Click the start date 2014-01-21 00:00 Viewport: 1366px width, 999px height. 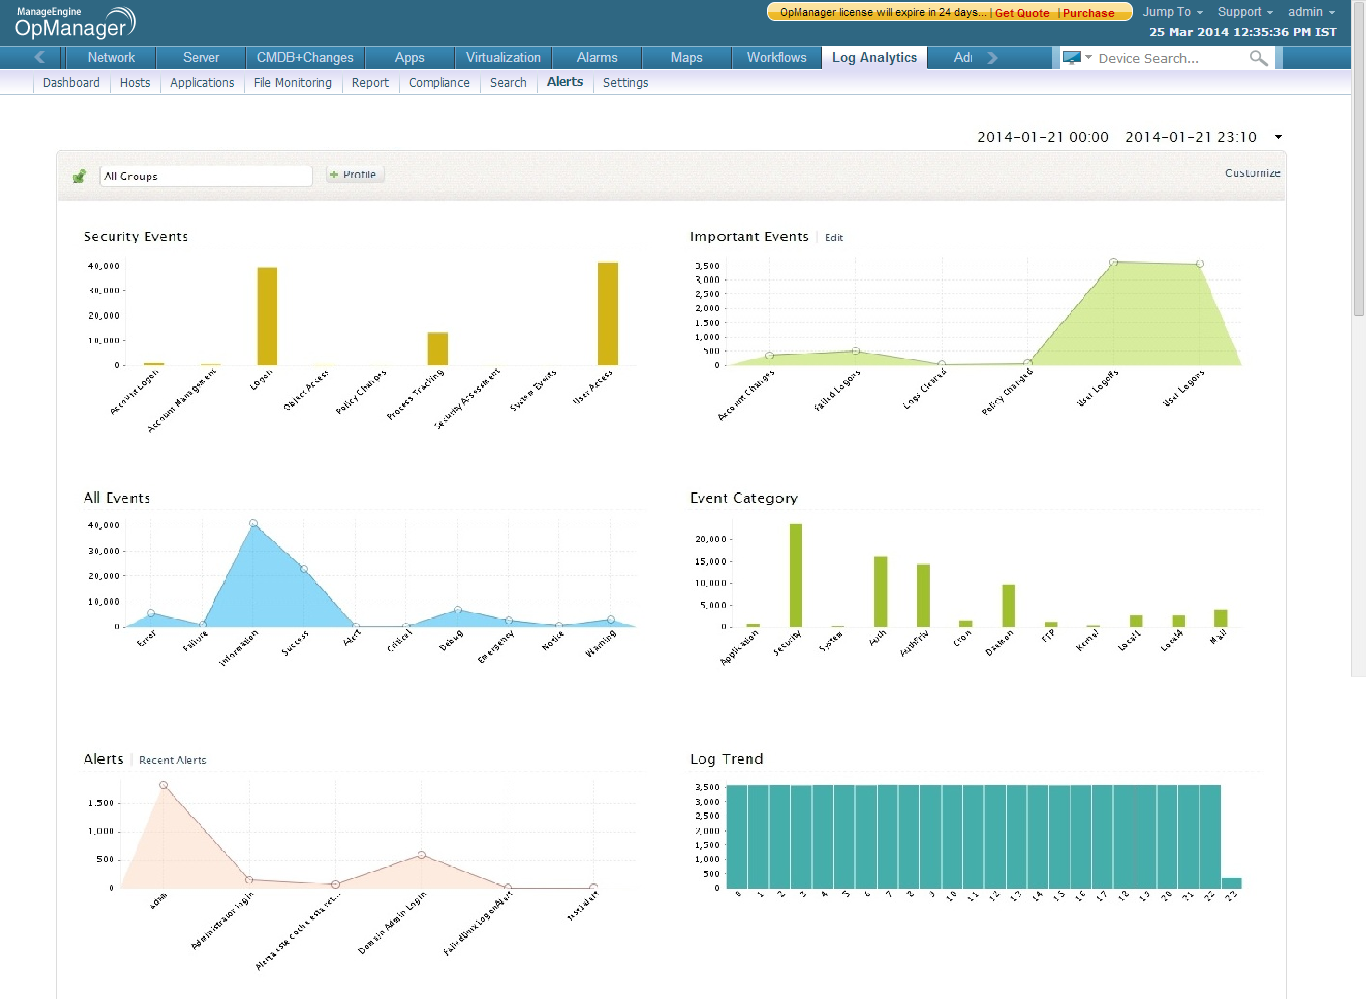click(x=1043, y=137)
